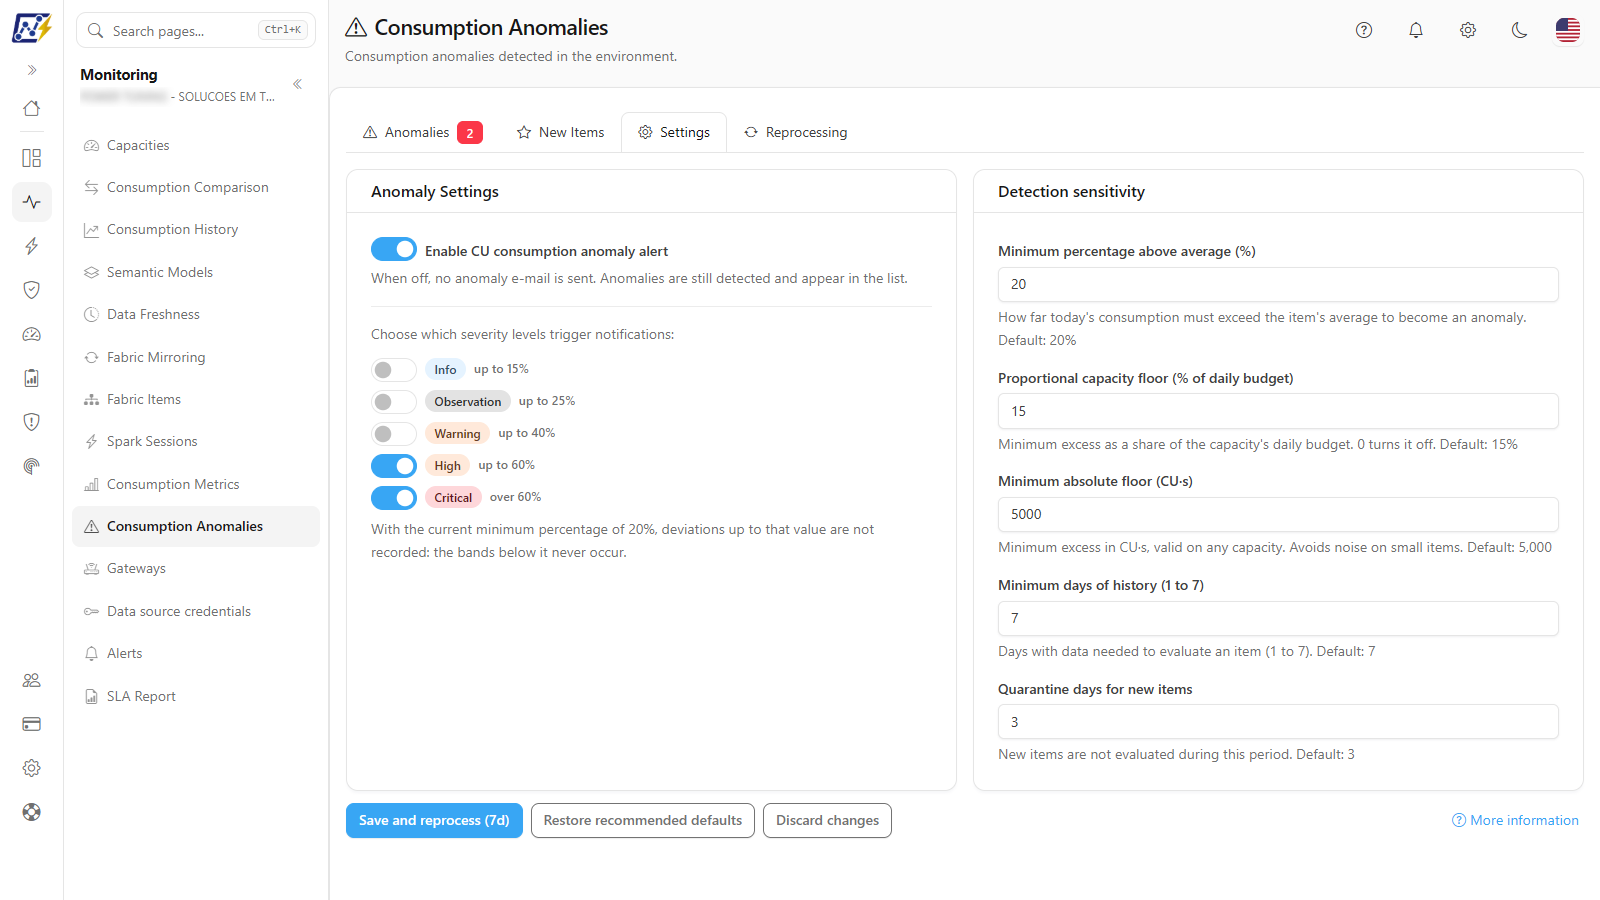1600x900 pixels.
Task: Click the Search pages box
Action: pos(196,30)
